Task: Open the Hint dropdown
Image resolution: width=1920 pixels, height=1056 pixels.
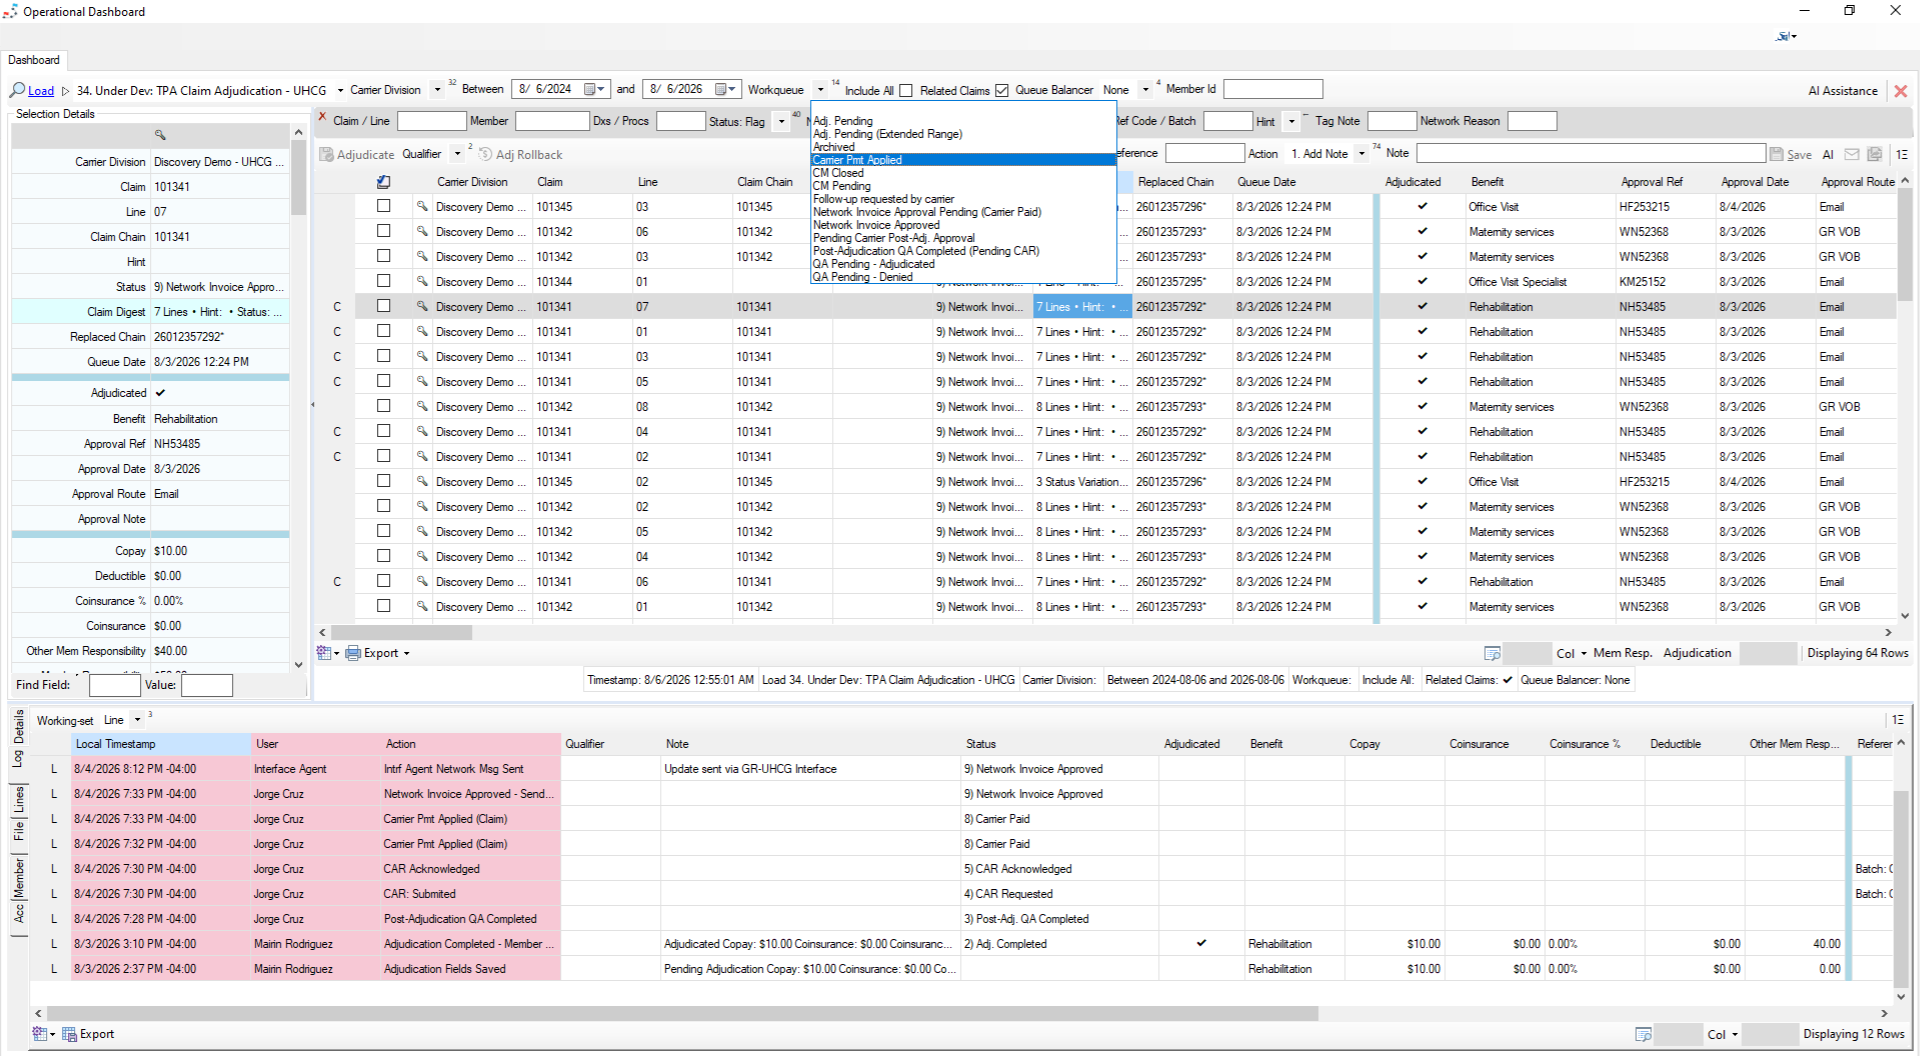Action: (x=1291, y=122)
